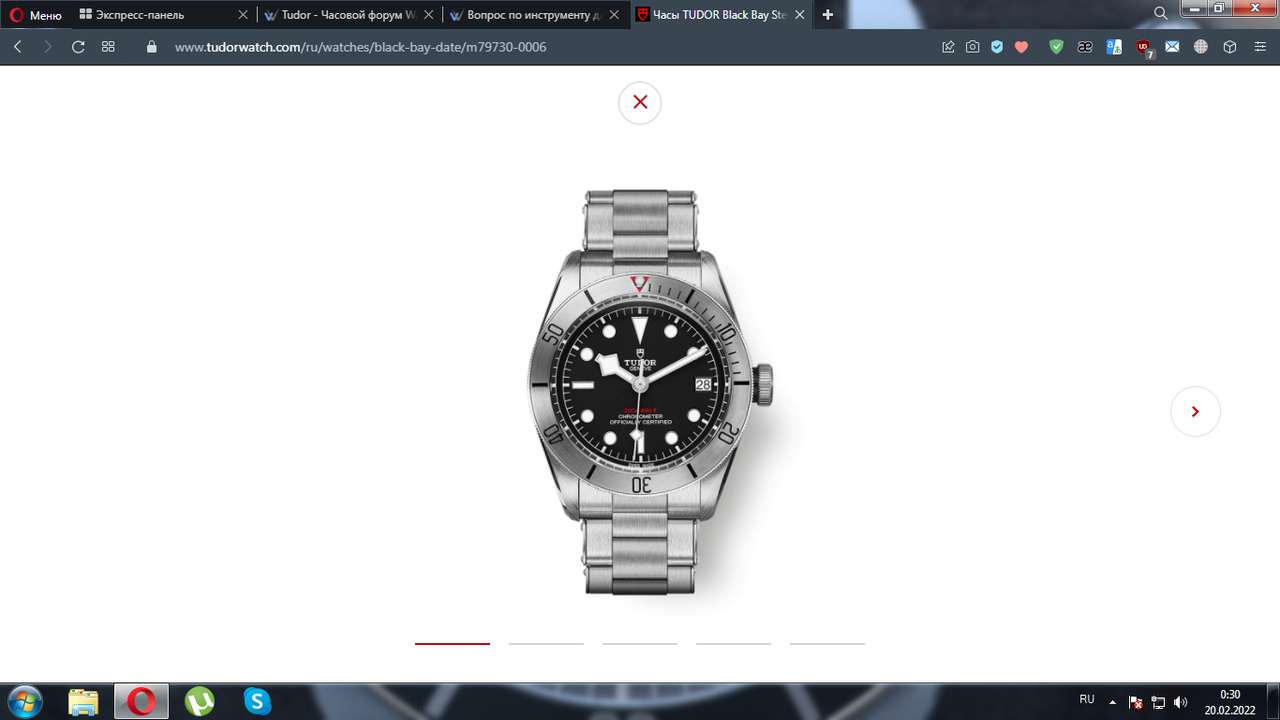The height and width of the screenshot is (720, 1280).
Task: Open the search tabs magnifier
Action: 1160,14
